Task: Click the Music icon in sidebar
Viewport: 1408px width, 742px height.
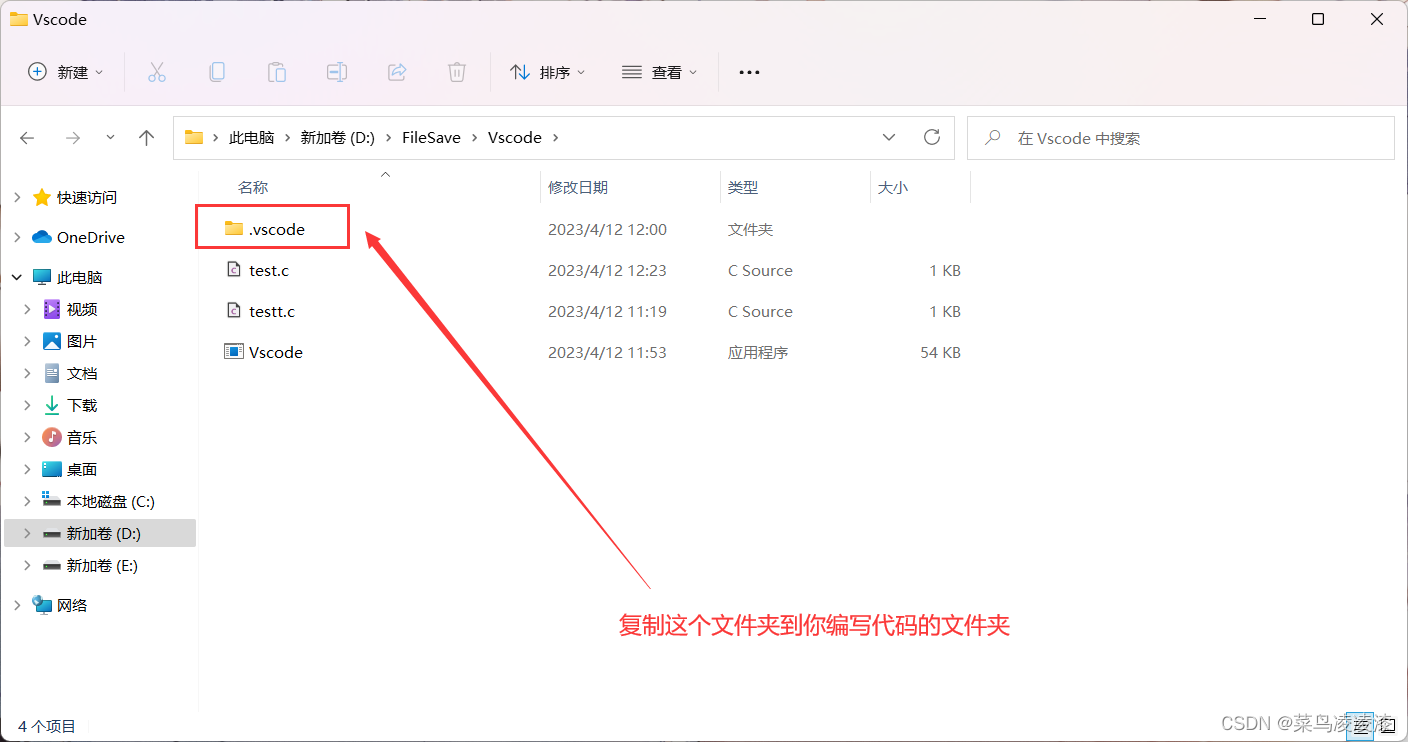Action: 52,437
